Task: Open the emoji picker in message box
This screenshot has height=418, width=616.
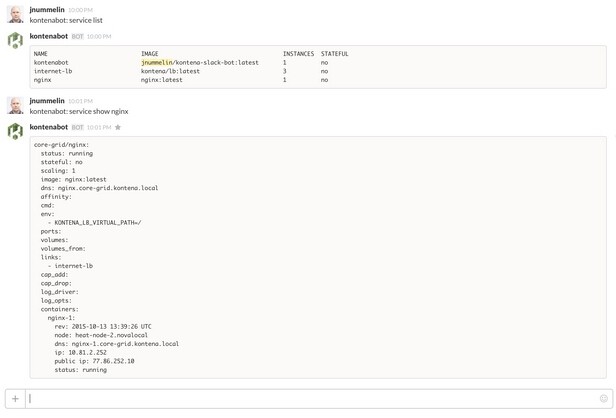Action: click(603, 399)
